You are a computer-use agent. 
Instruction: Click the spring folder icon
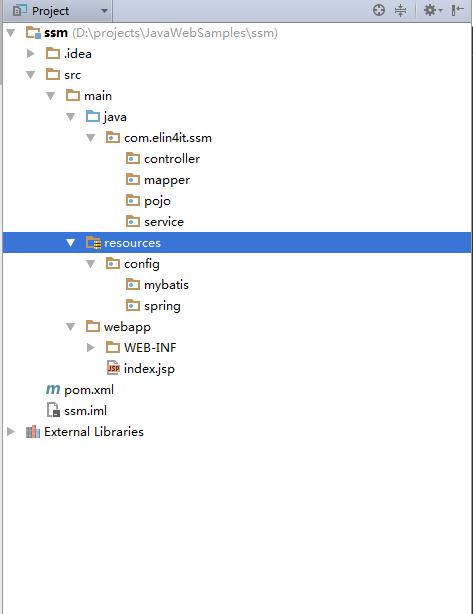click(x=133, y=305)
